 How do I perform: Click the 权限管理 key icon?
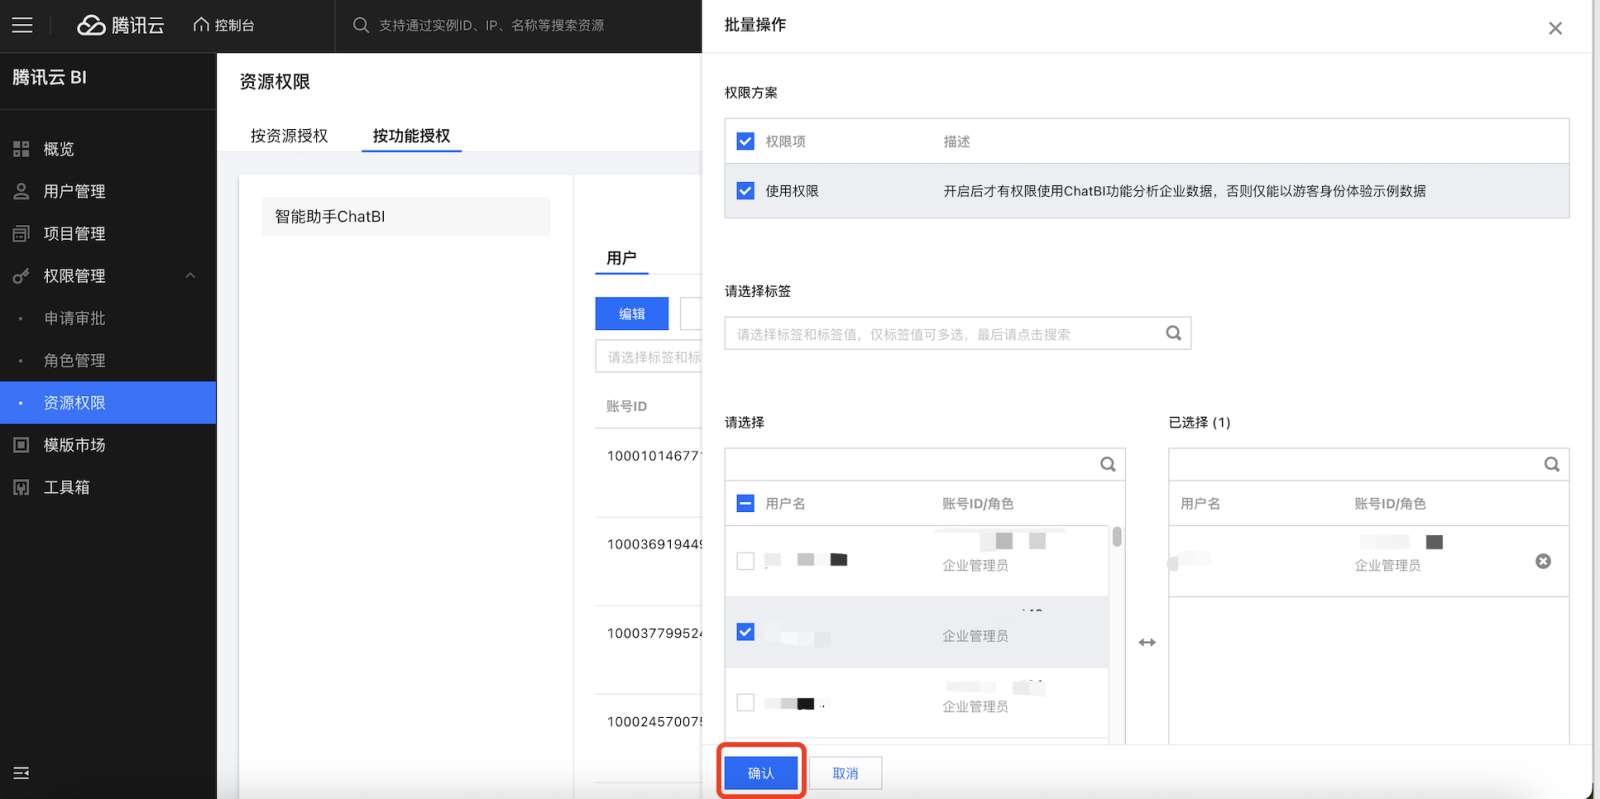21,276
